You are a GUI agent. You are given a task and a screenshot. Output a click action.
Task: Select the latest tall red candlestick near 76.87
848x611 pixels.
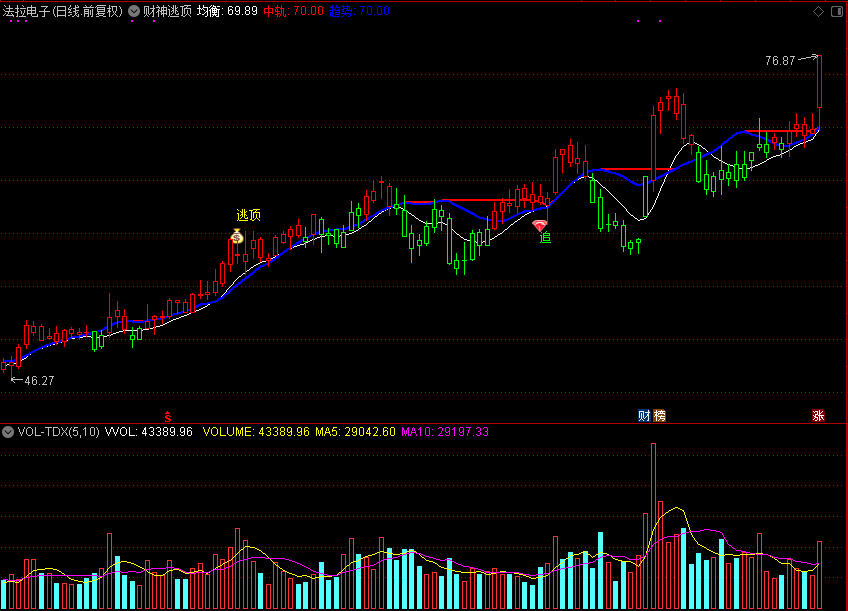(819, 81)
